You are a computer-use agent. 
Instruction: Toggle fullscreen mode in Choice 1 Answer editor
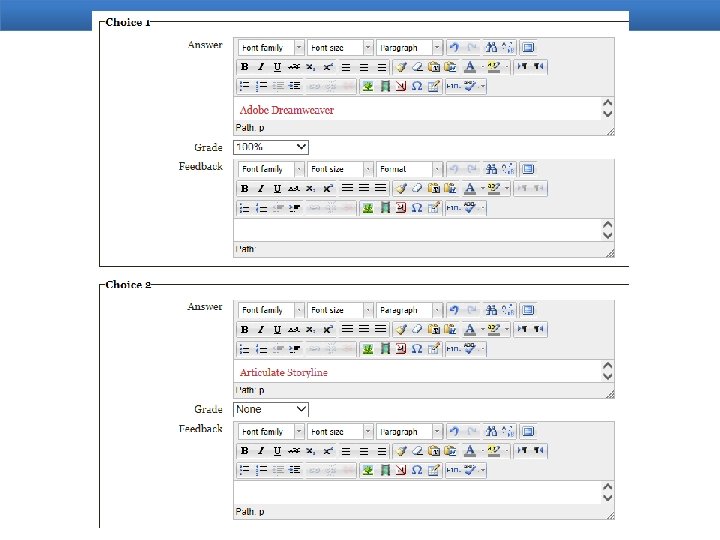[528, 47]
